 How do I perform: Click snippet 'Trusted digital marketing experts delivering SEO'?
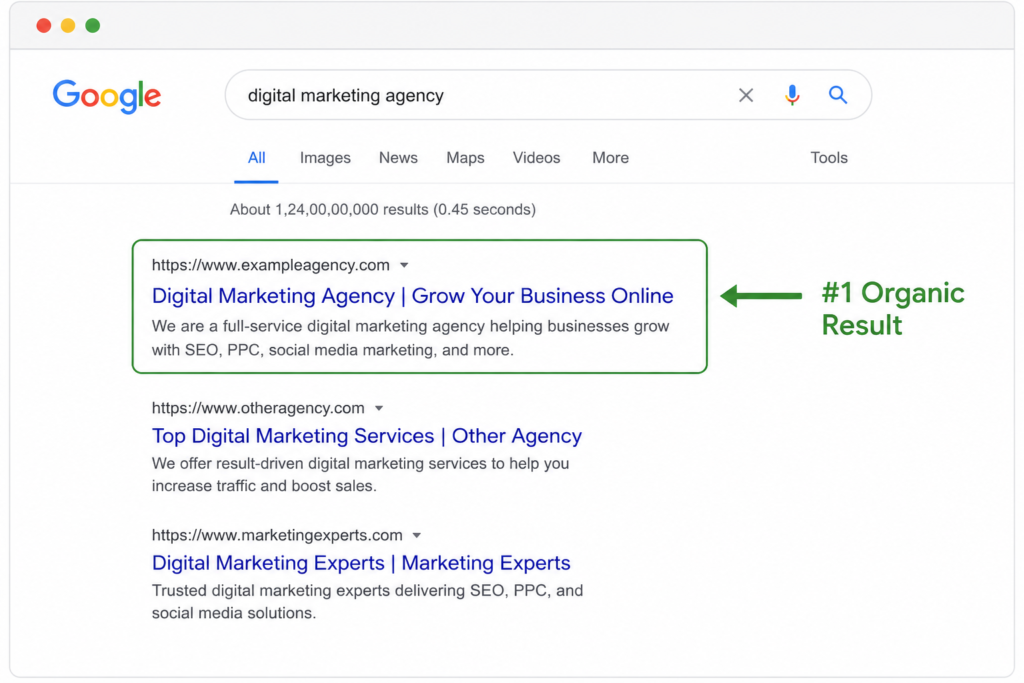(x=368, y=601)
